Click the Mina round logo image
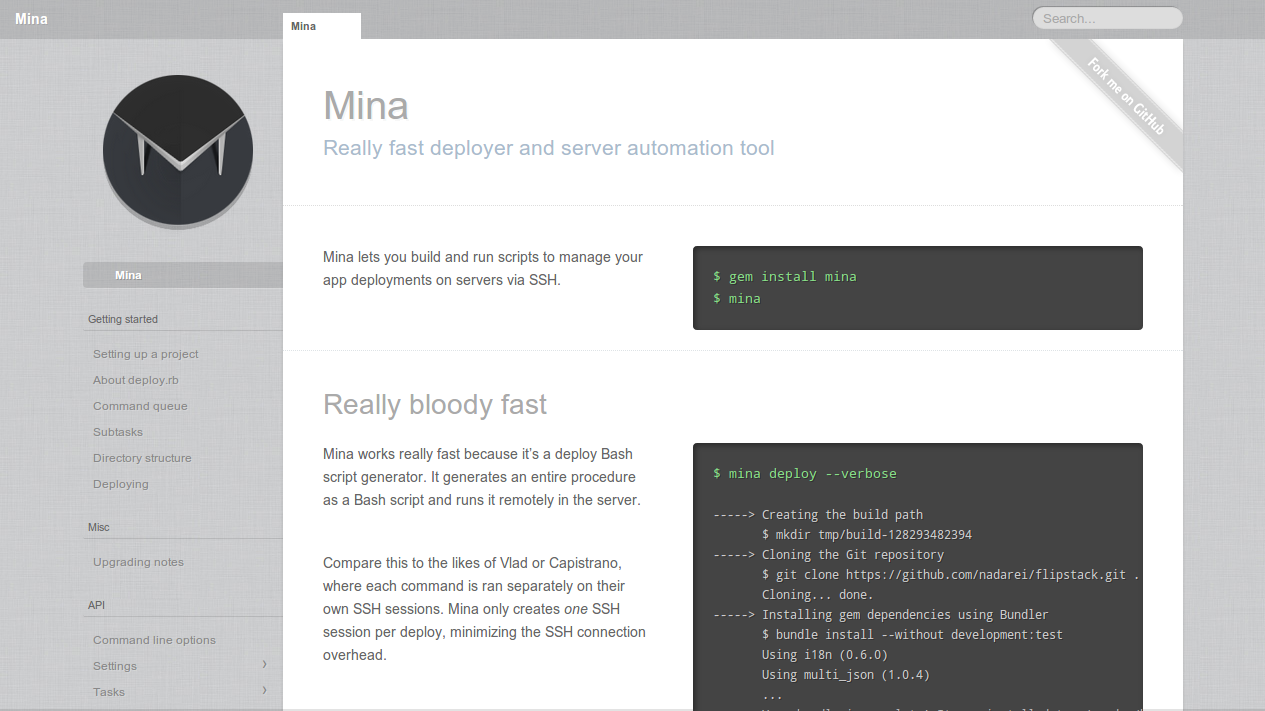The width and height of the screenshot is (1265, 711). coord(178,150)
